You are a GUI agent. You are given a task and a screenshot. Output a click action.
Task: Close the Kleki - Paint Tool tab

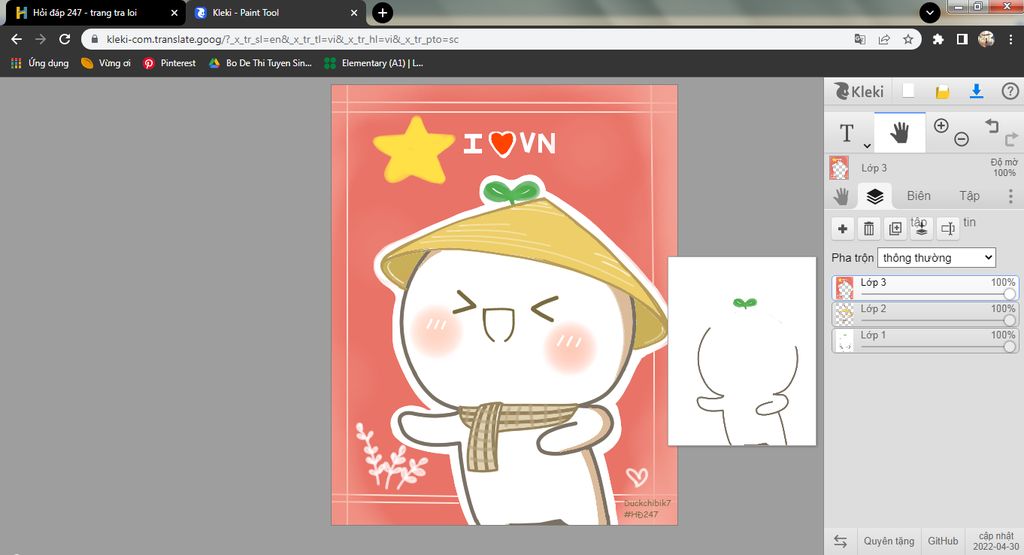pyautogui.click(x=354, y=12)
